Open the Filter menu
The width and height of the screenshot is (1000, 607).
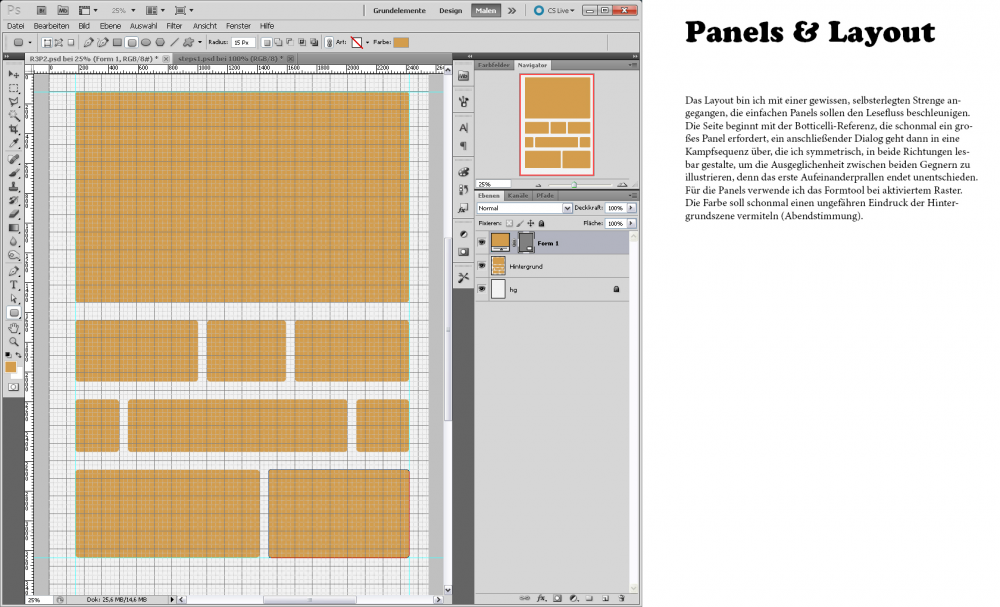[x=174, y=26]
